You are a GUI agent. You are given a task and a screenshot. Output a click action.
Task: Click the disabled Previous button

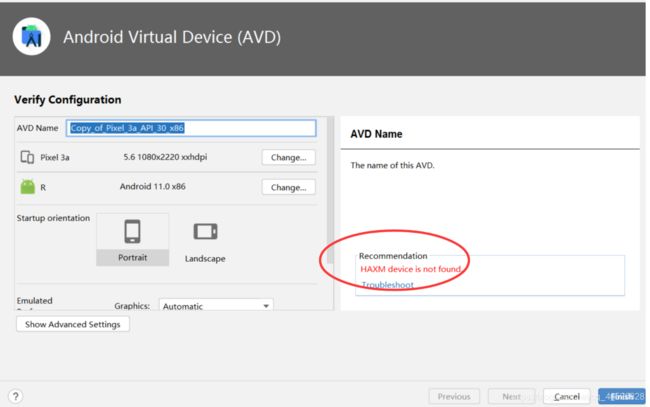(454, 397)
